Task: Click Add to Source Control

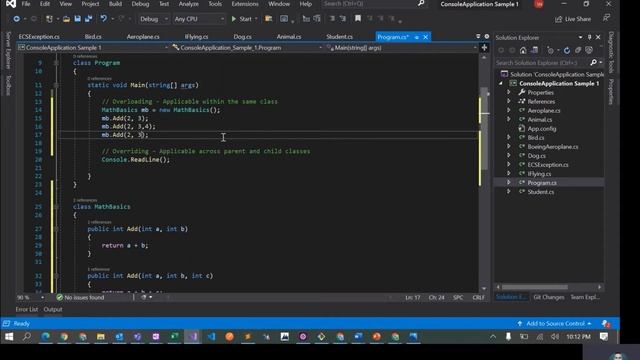Action: tap(554, 324)
